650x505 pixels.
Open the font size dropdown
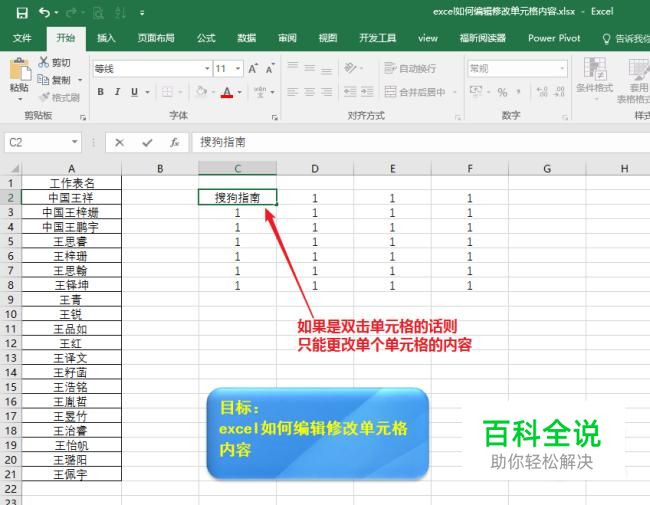(x=238, y=68)
